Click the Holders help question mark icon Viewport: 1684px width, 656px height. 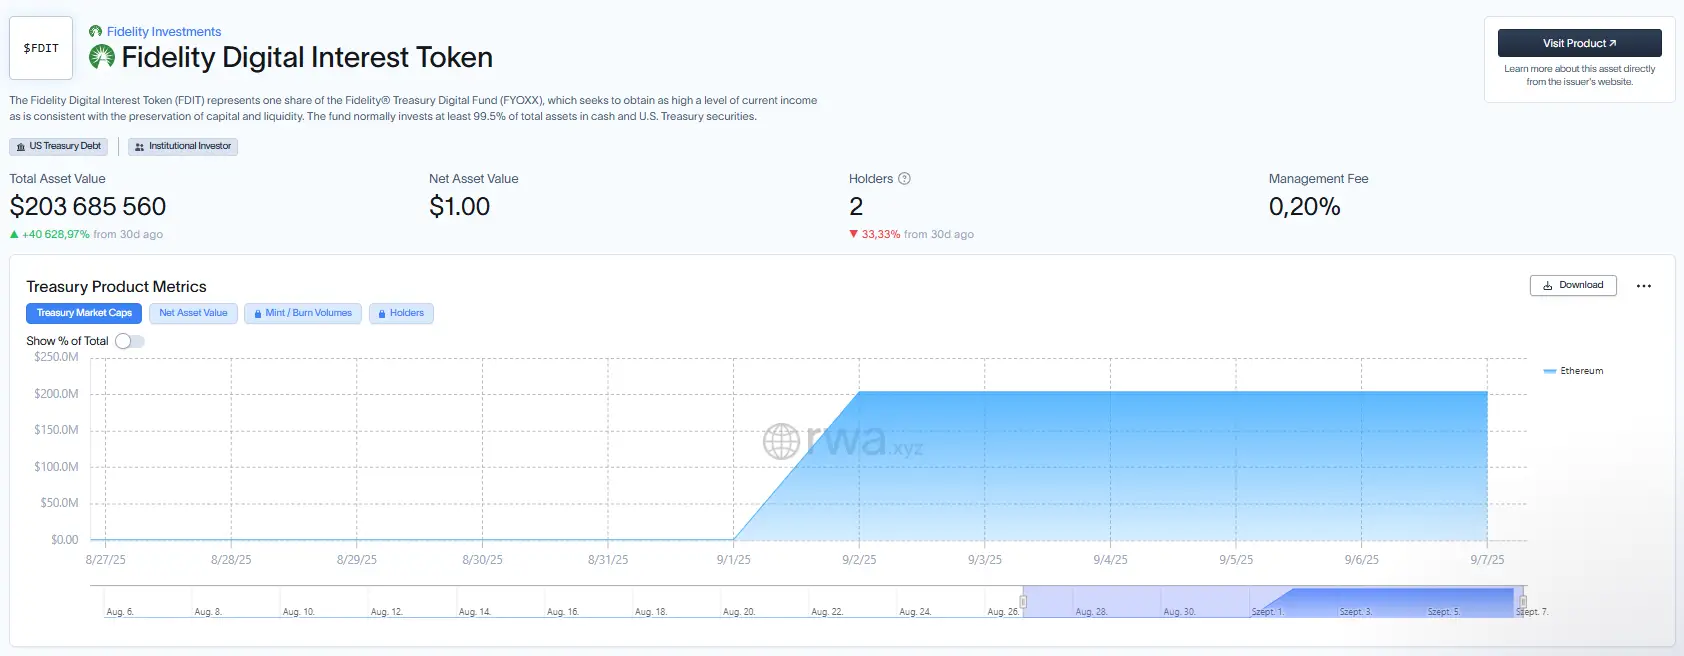(x=904, y=179)
